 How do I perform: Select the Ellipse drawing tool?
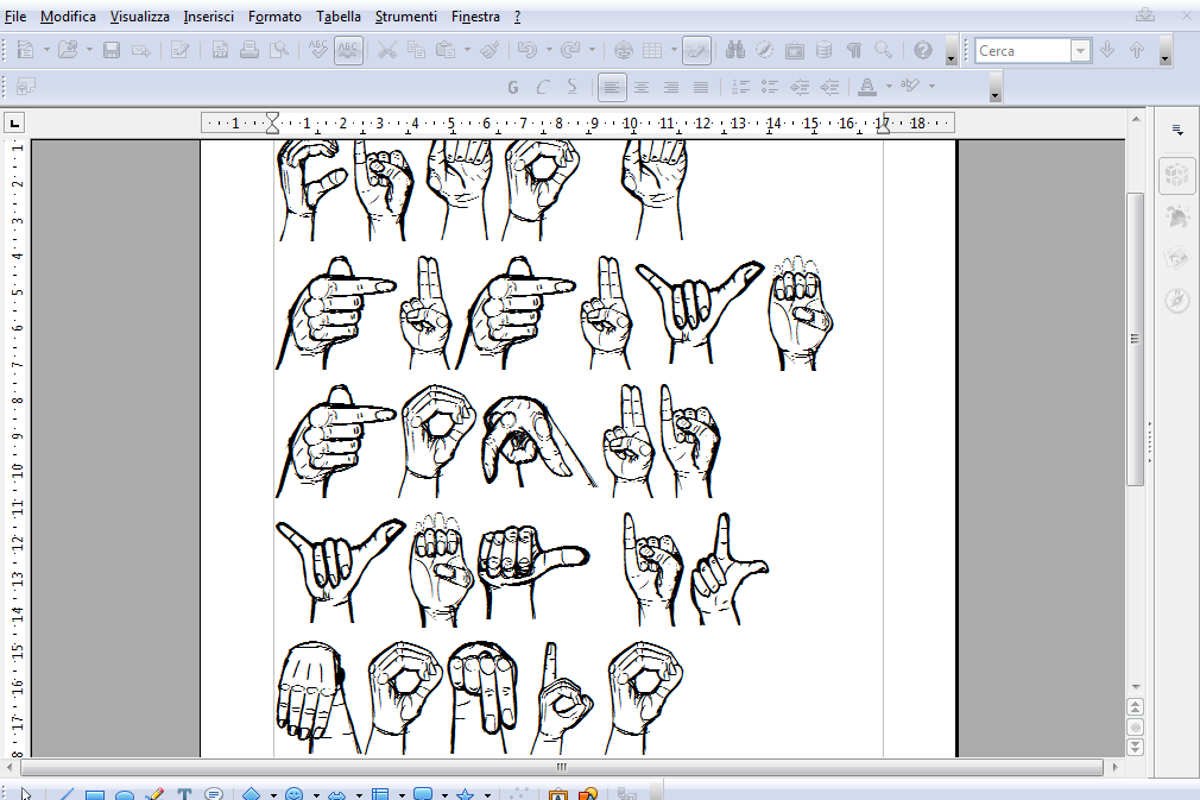[125, 793]
